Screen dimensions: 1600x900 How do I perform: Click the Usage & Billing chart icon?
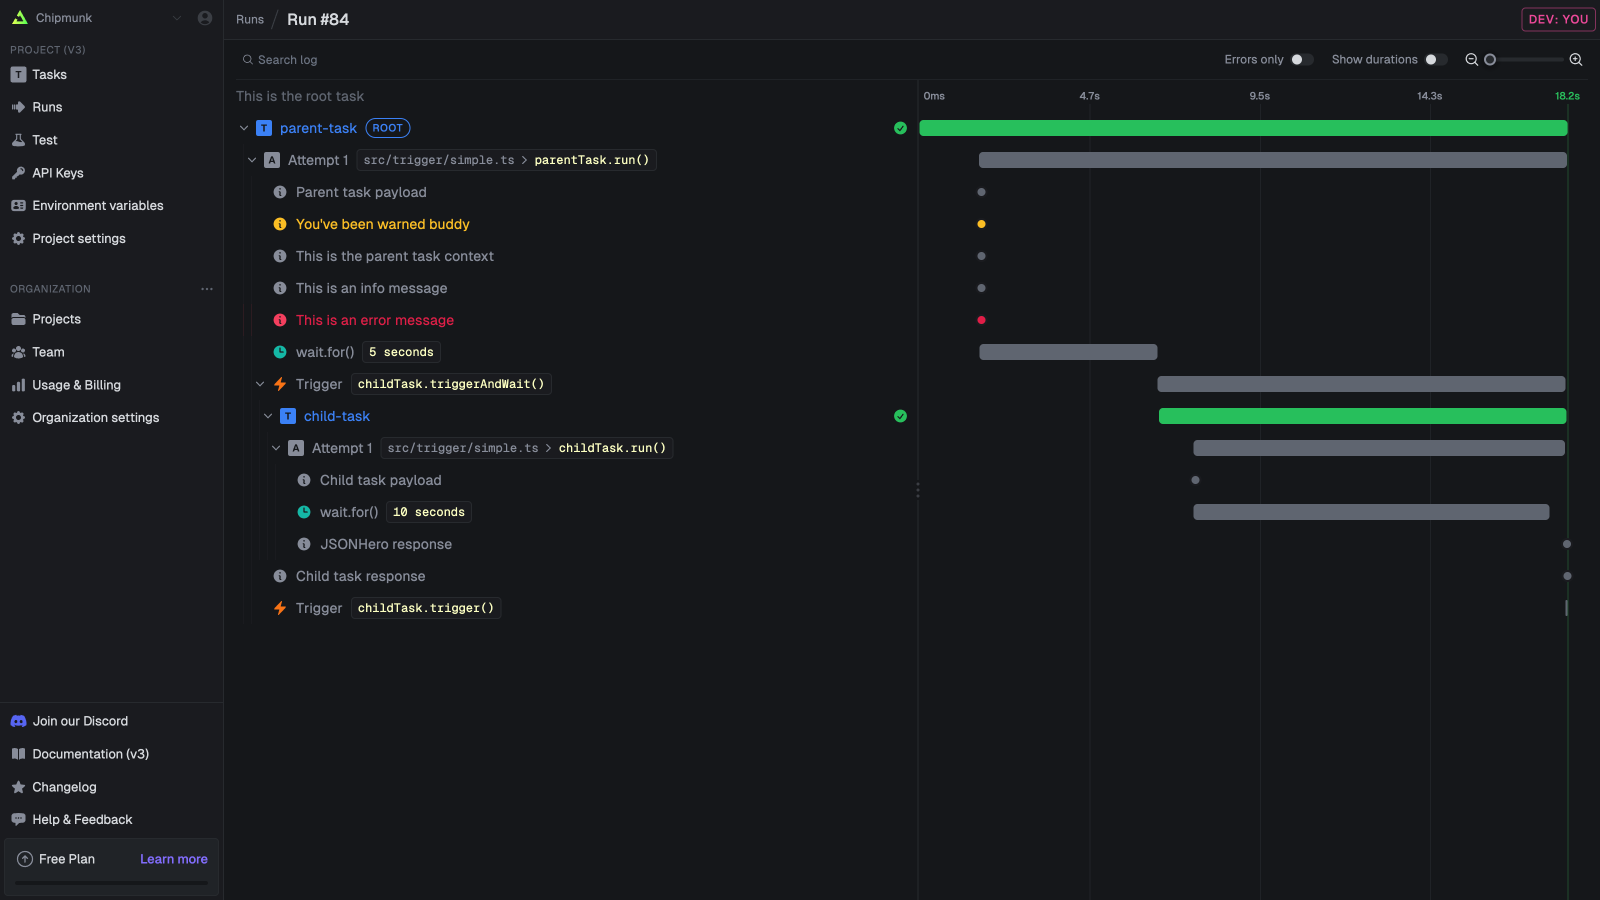18,385
